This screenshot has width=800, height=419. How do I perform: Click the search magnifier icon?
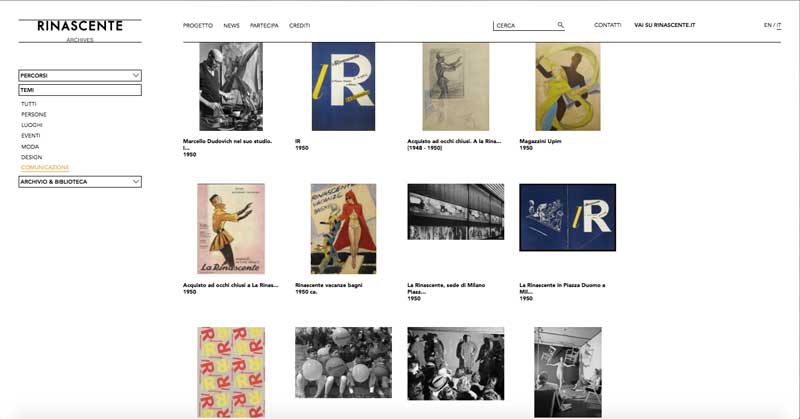[x=560, y=25]
